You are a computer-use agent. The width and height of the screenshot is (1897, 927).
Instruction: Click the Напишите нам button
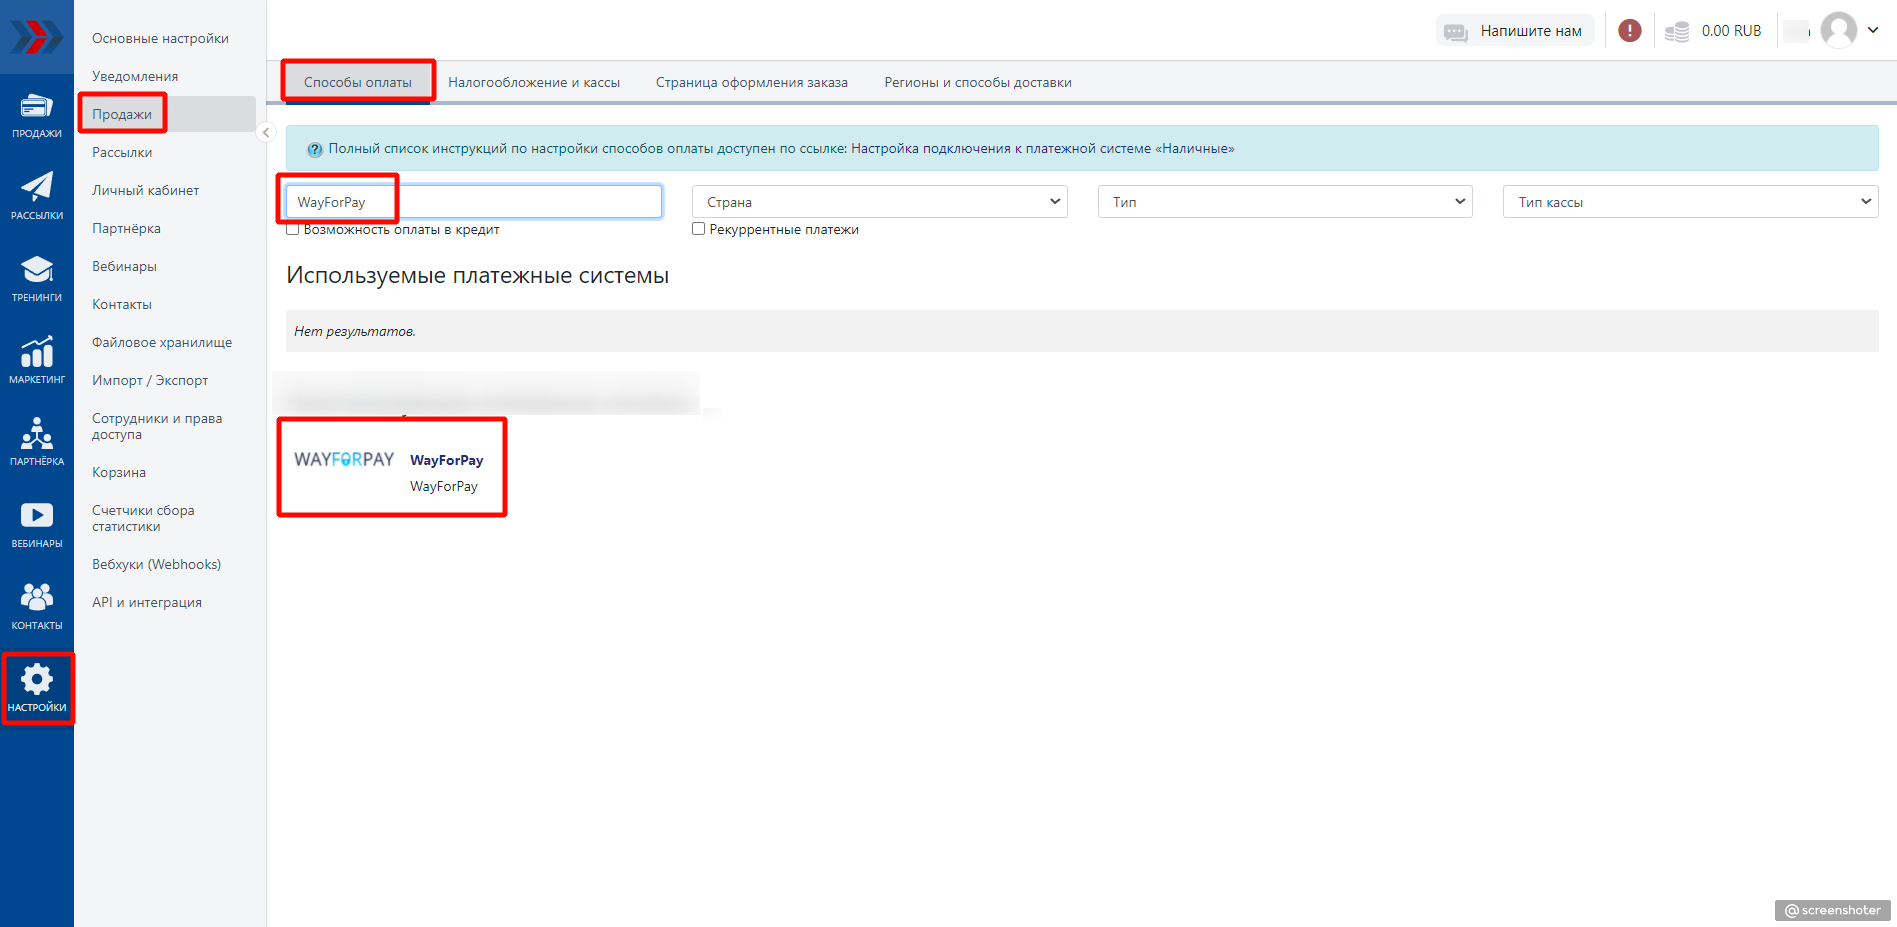pyautogui.click(x=1515, y=31)
